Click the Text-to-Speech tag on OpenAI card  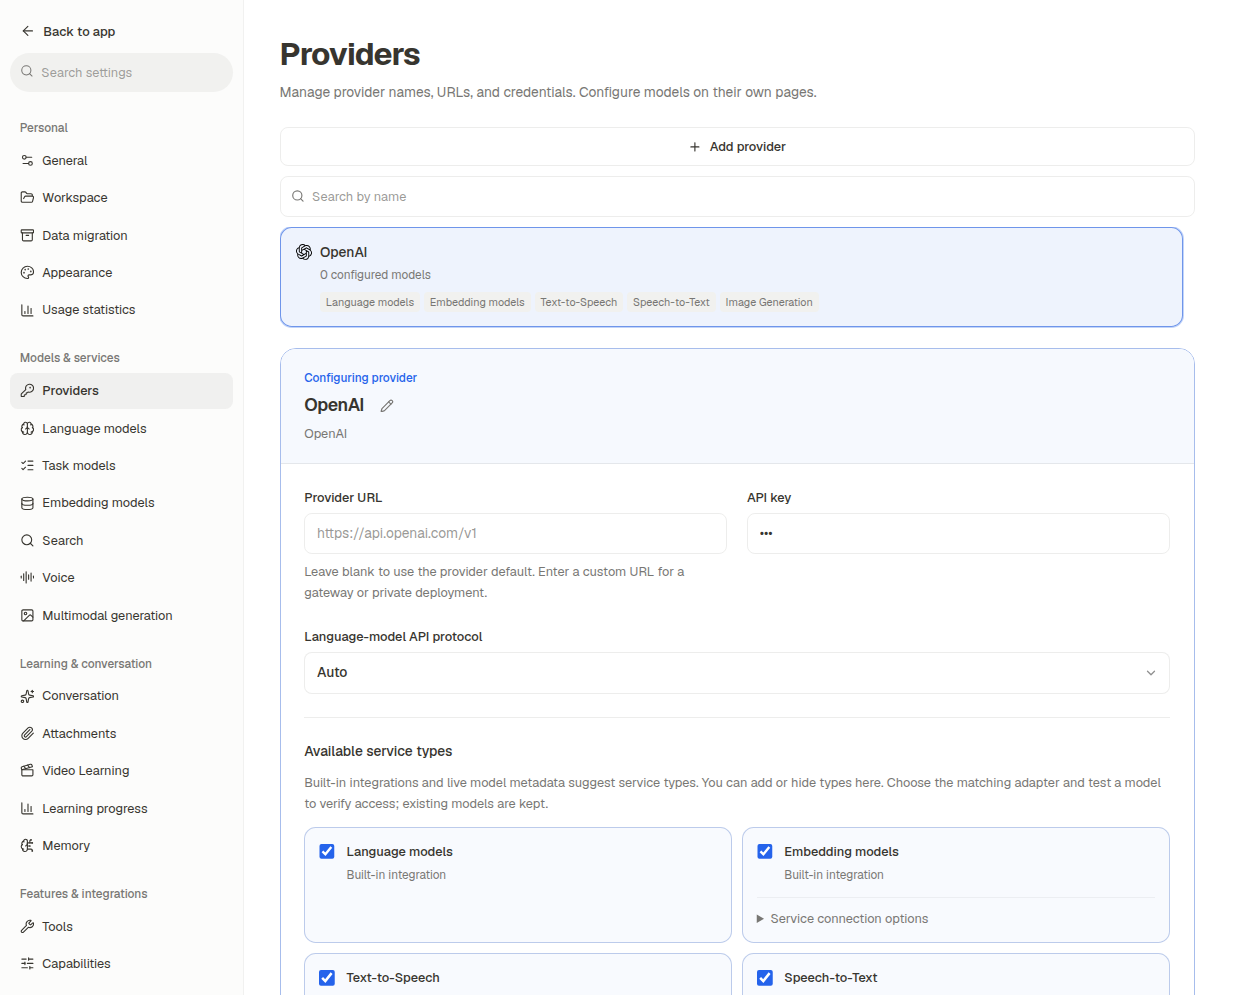[579, 302]
